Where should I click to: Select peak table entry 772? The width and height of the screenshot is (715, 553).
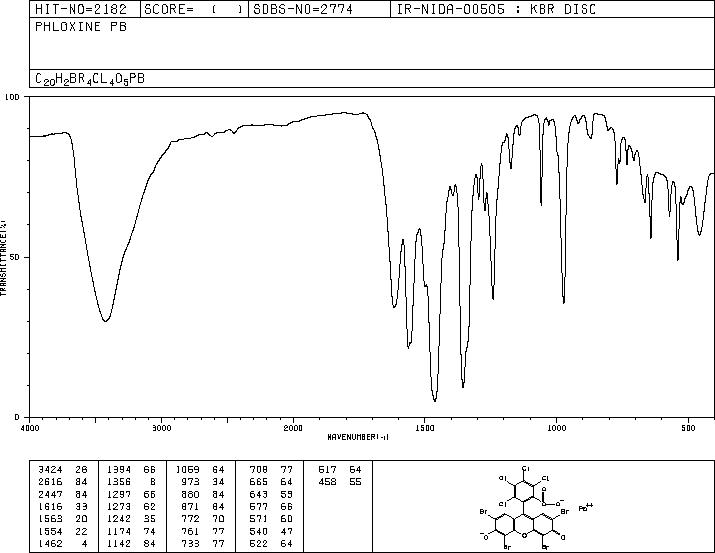pos(204,519)
